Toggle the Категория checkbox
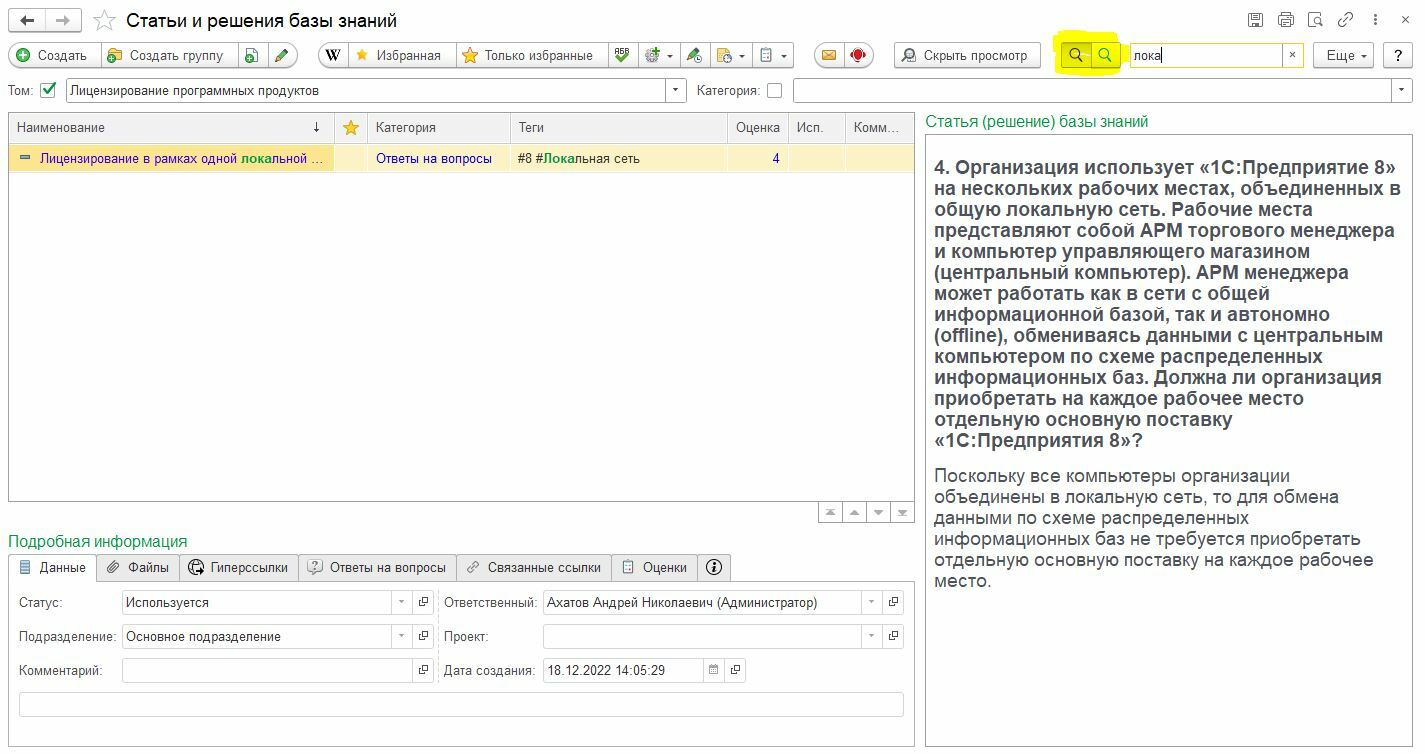The width and height of the screenshot is (1425, 754). tap(774, 90)
